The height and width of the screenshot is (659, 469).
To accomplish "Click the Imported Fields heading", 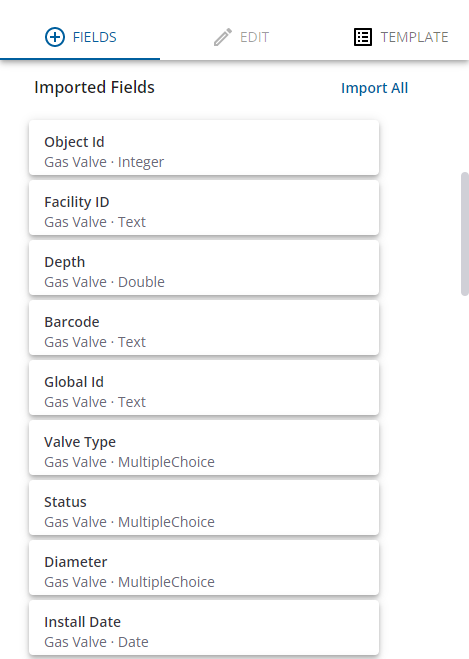I will [x=95, y=87].
